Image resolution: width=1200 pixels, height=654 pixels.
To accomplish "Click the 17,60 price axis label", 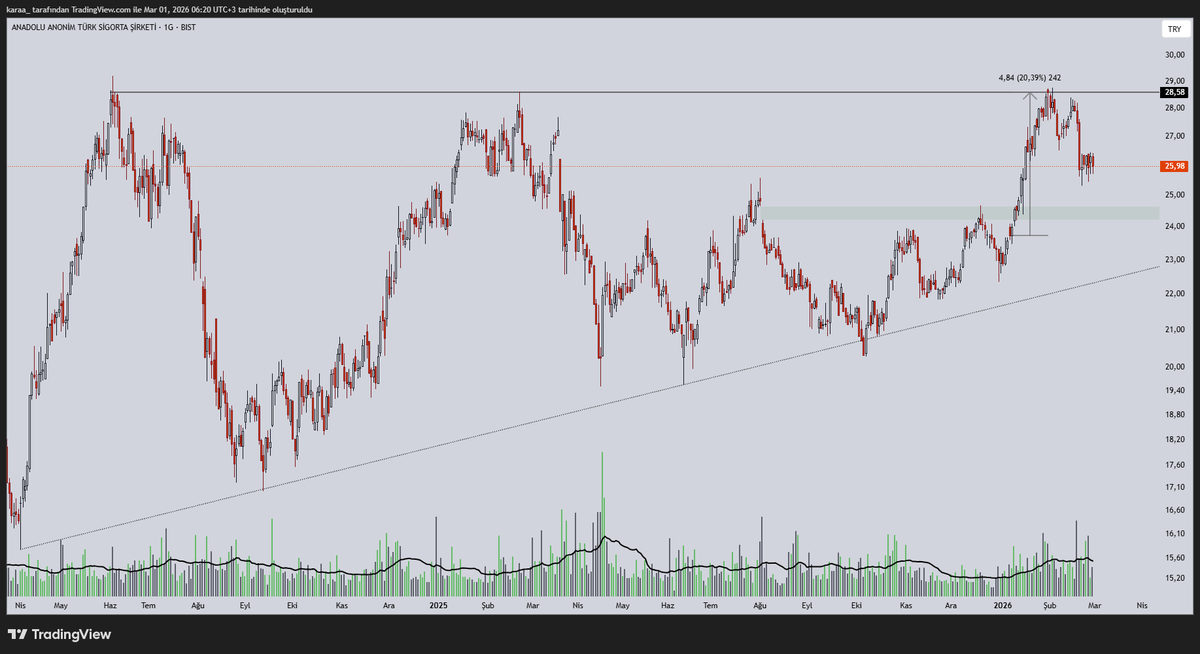I will [x=1174, y=464].
